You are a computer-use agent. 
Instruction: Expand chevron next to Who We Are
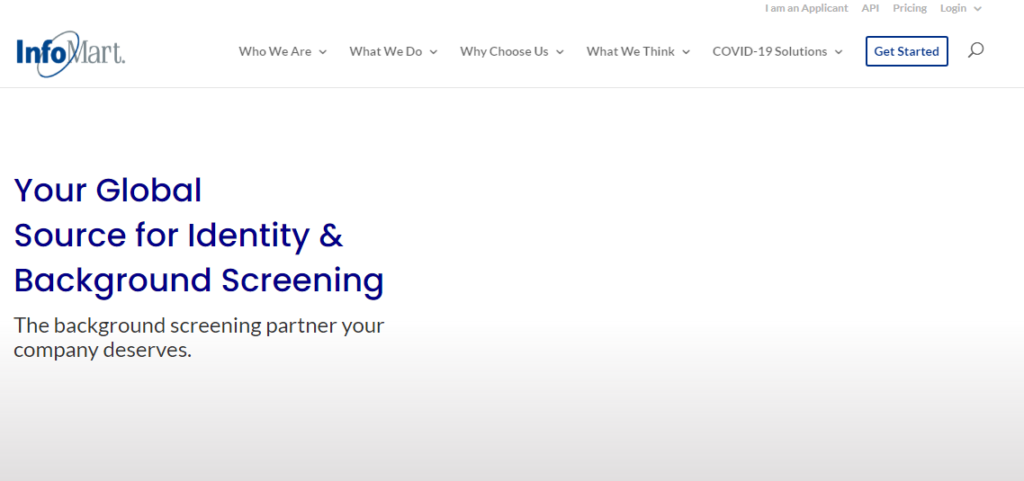[323, 52]
